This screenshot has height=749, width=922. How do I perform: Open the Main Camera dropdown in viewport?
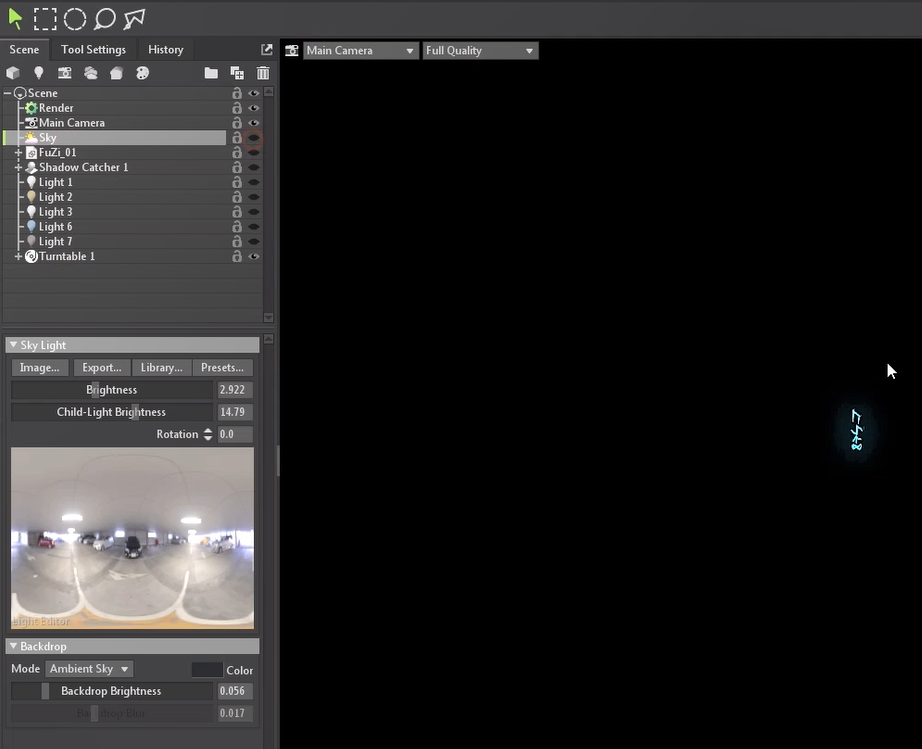(x=360, y=50)
